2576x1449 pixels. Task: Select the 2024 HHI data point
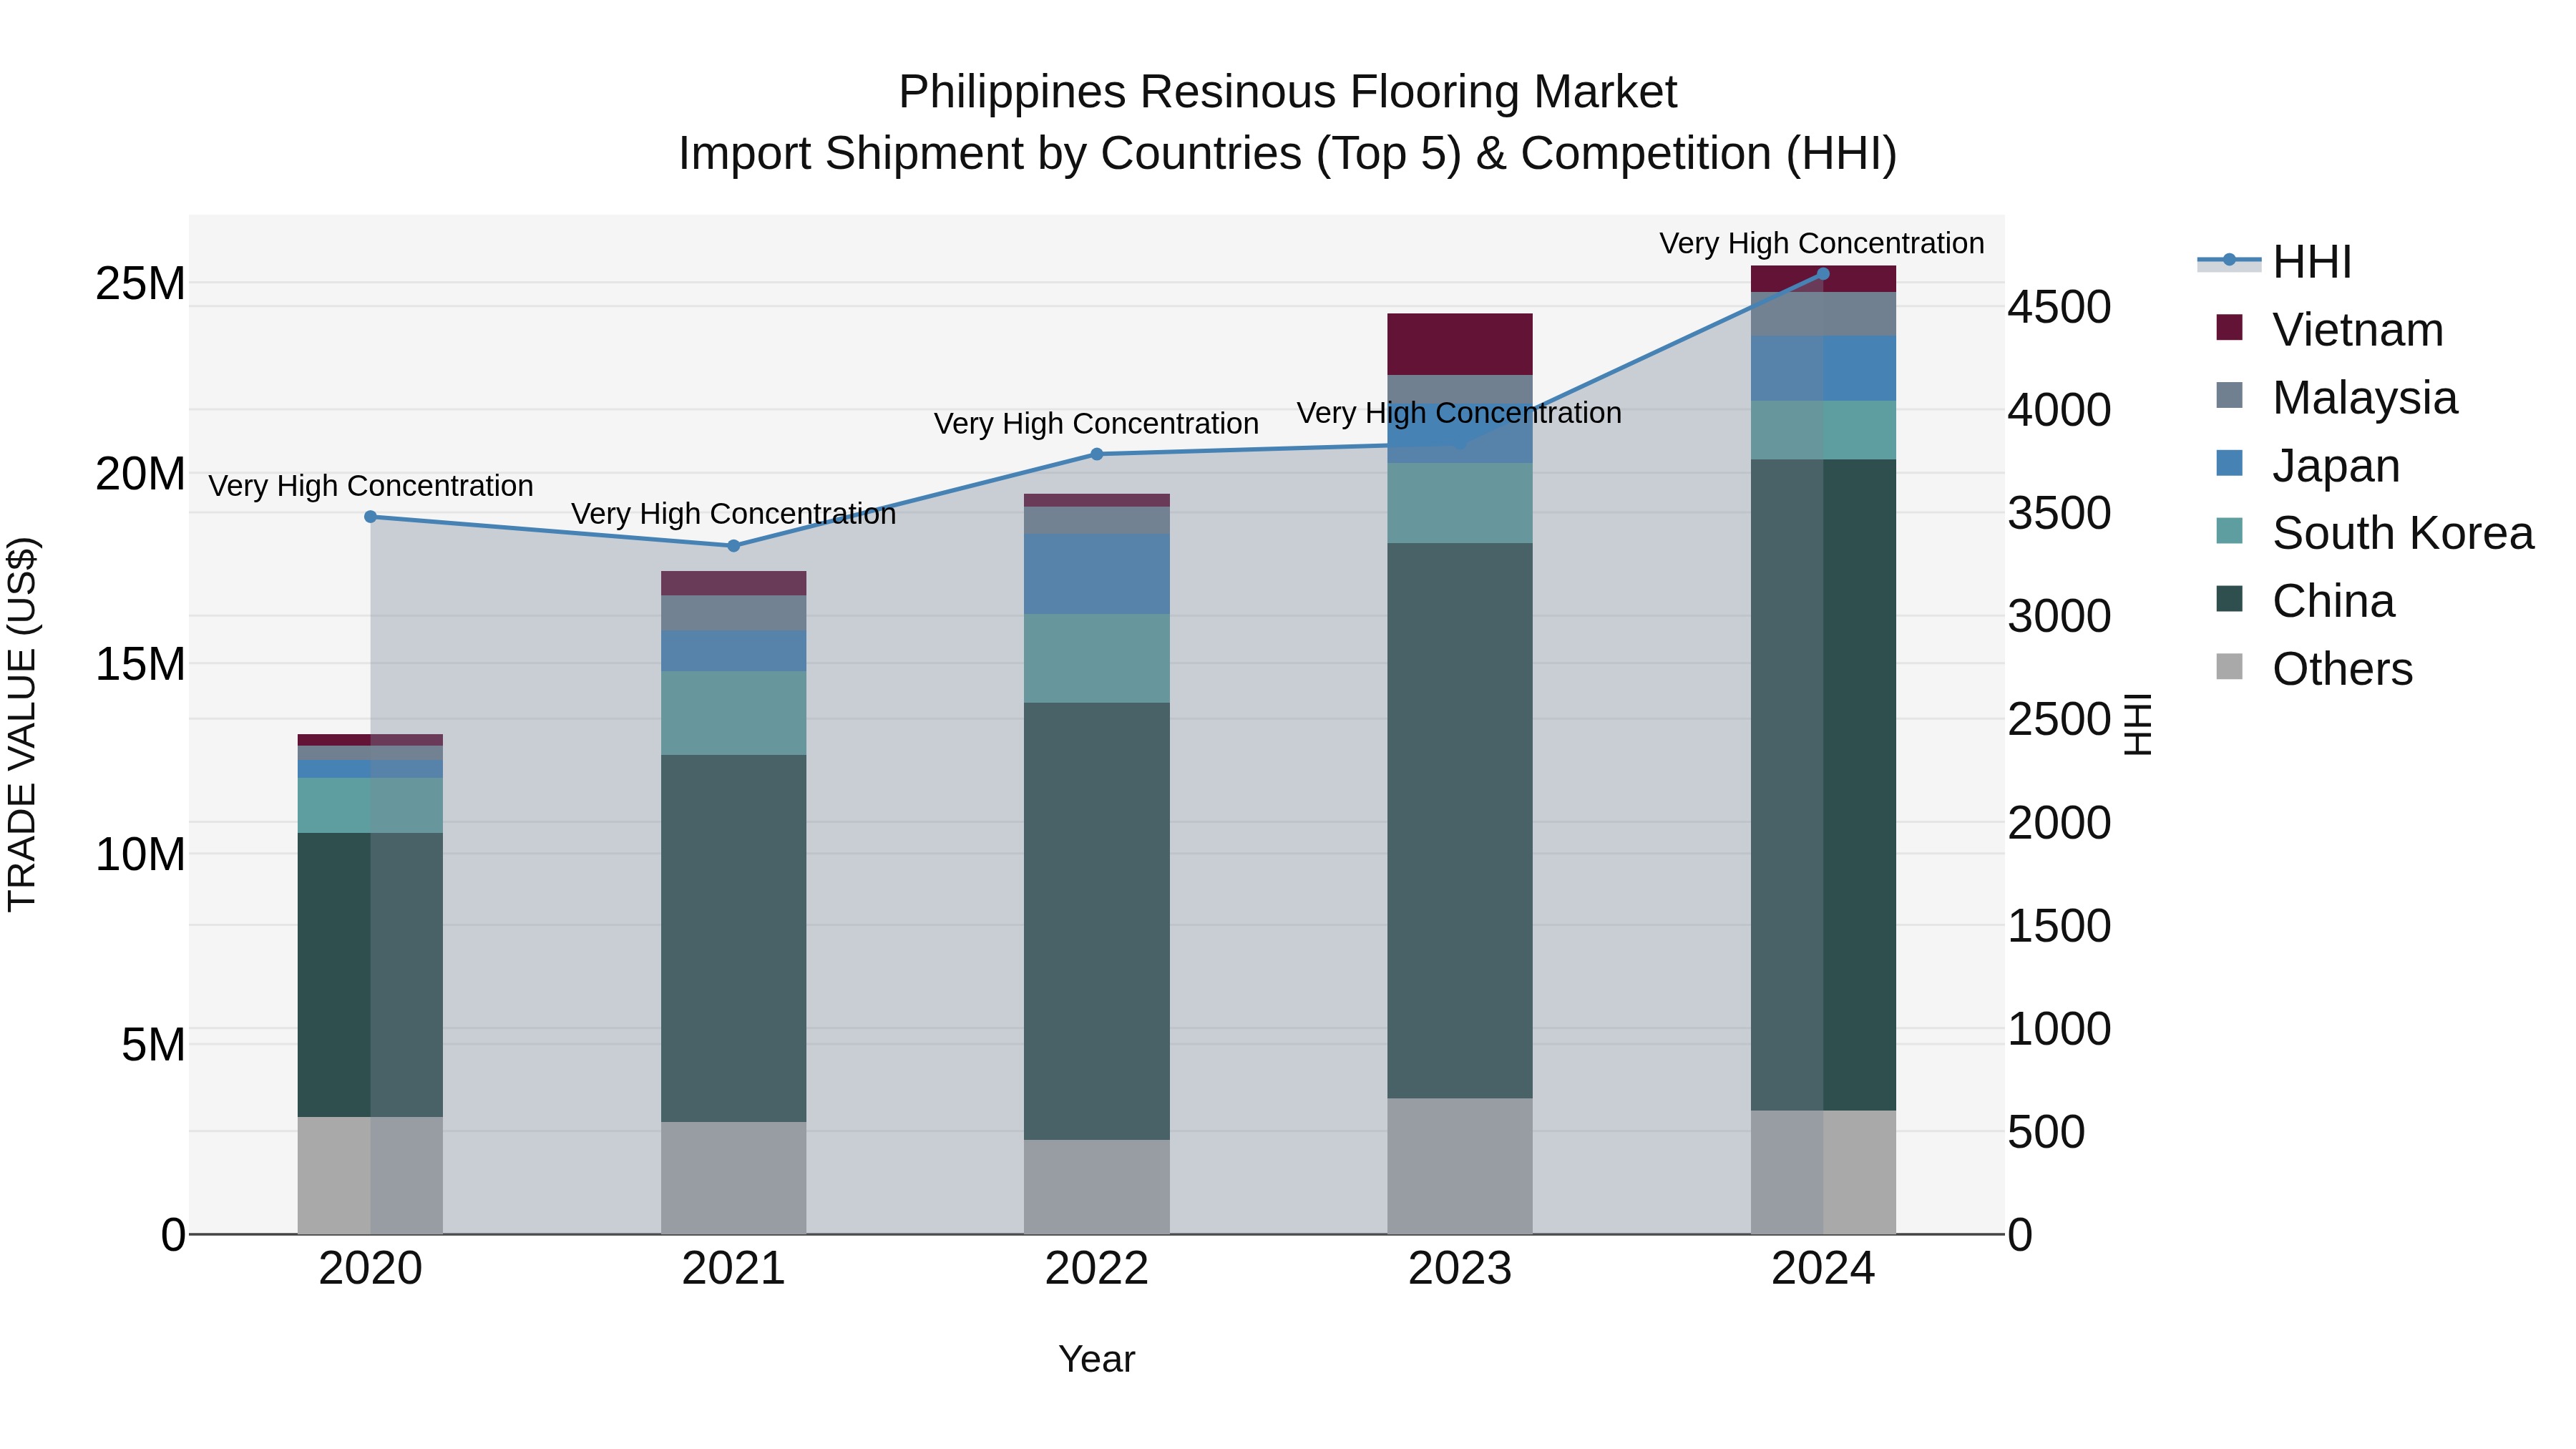(x=1822, y=274)
